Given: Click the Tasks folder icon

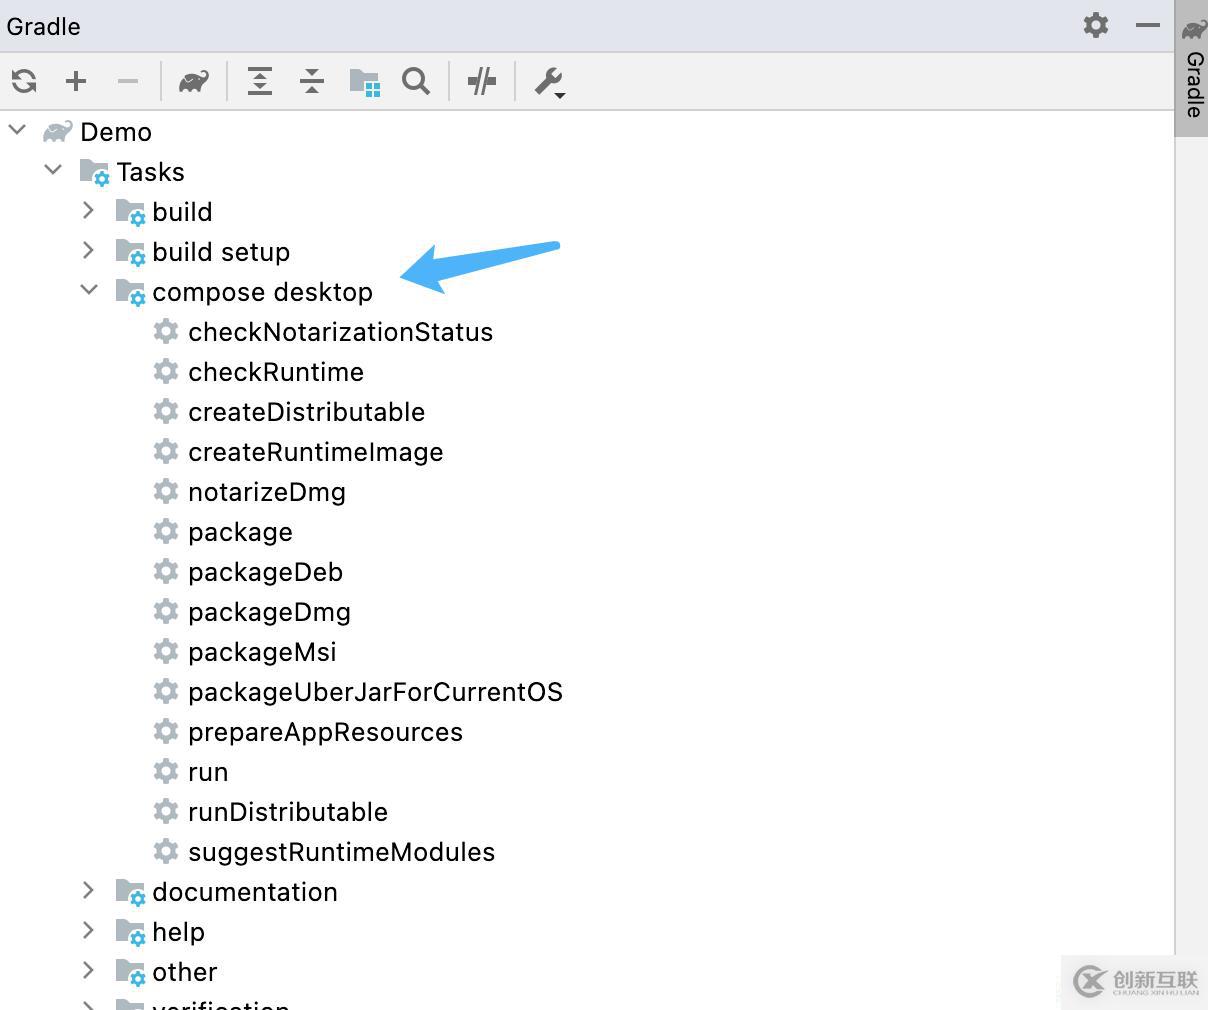Looking at the screenshot, I should click(95, 172).
